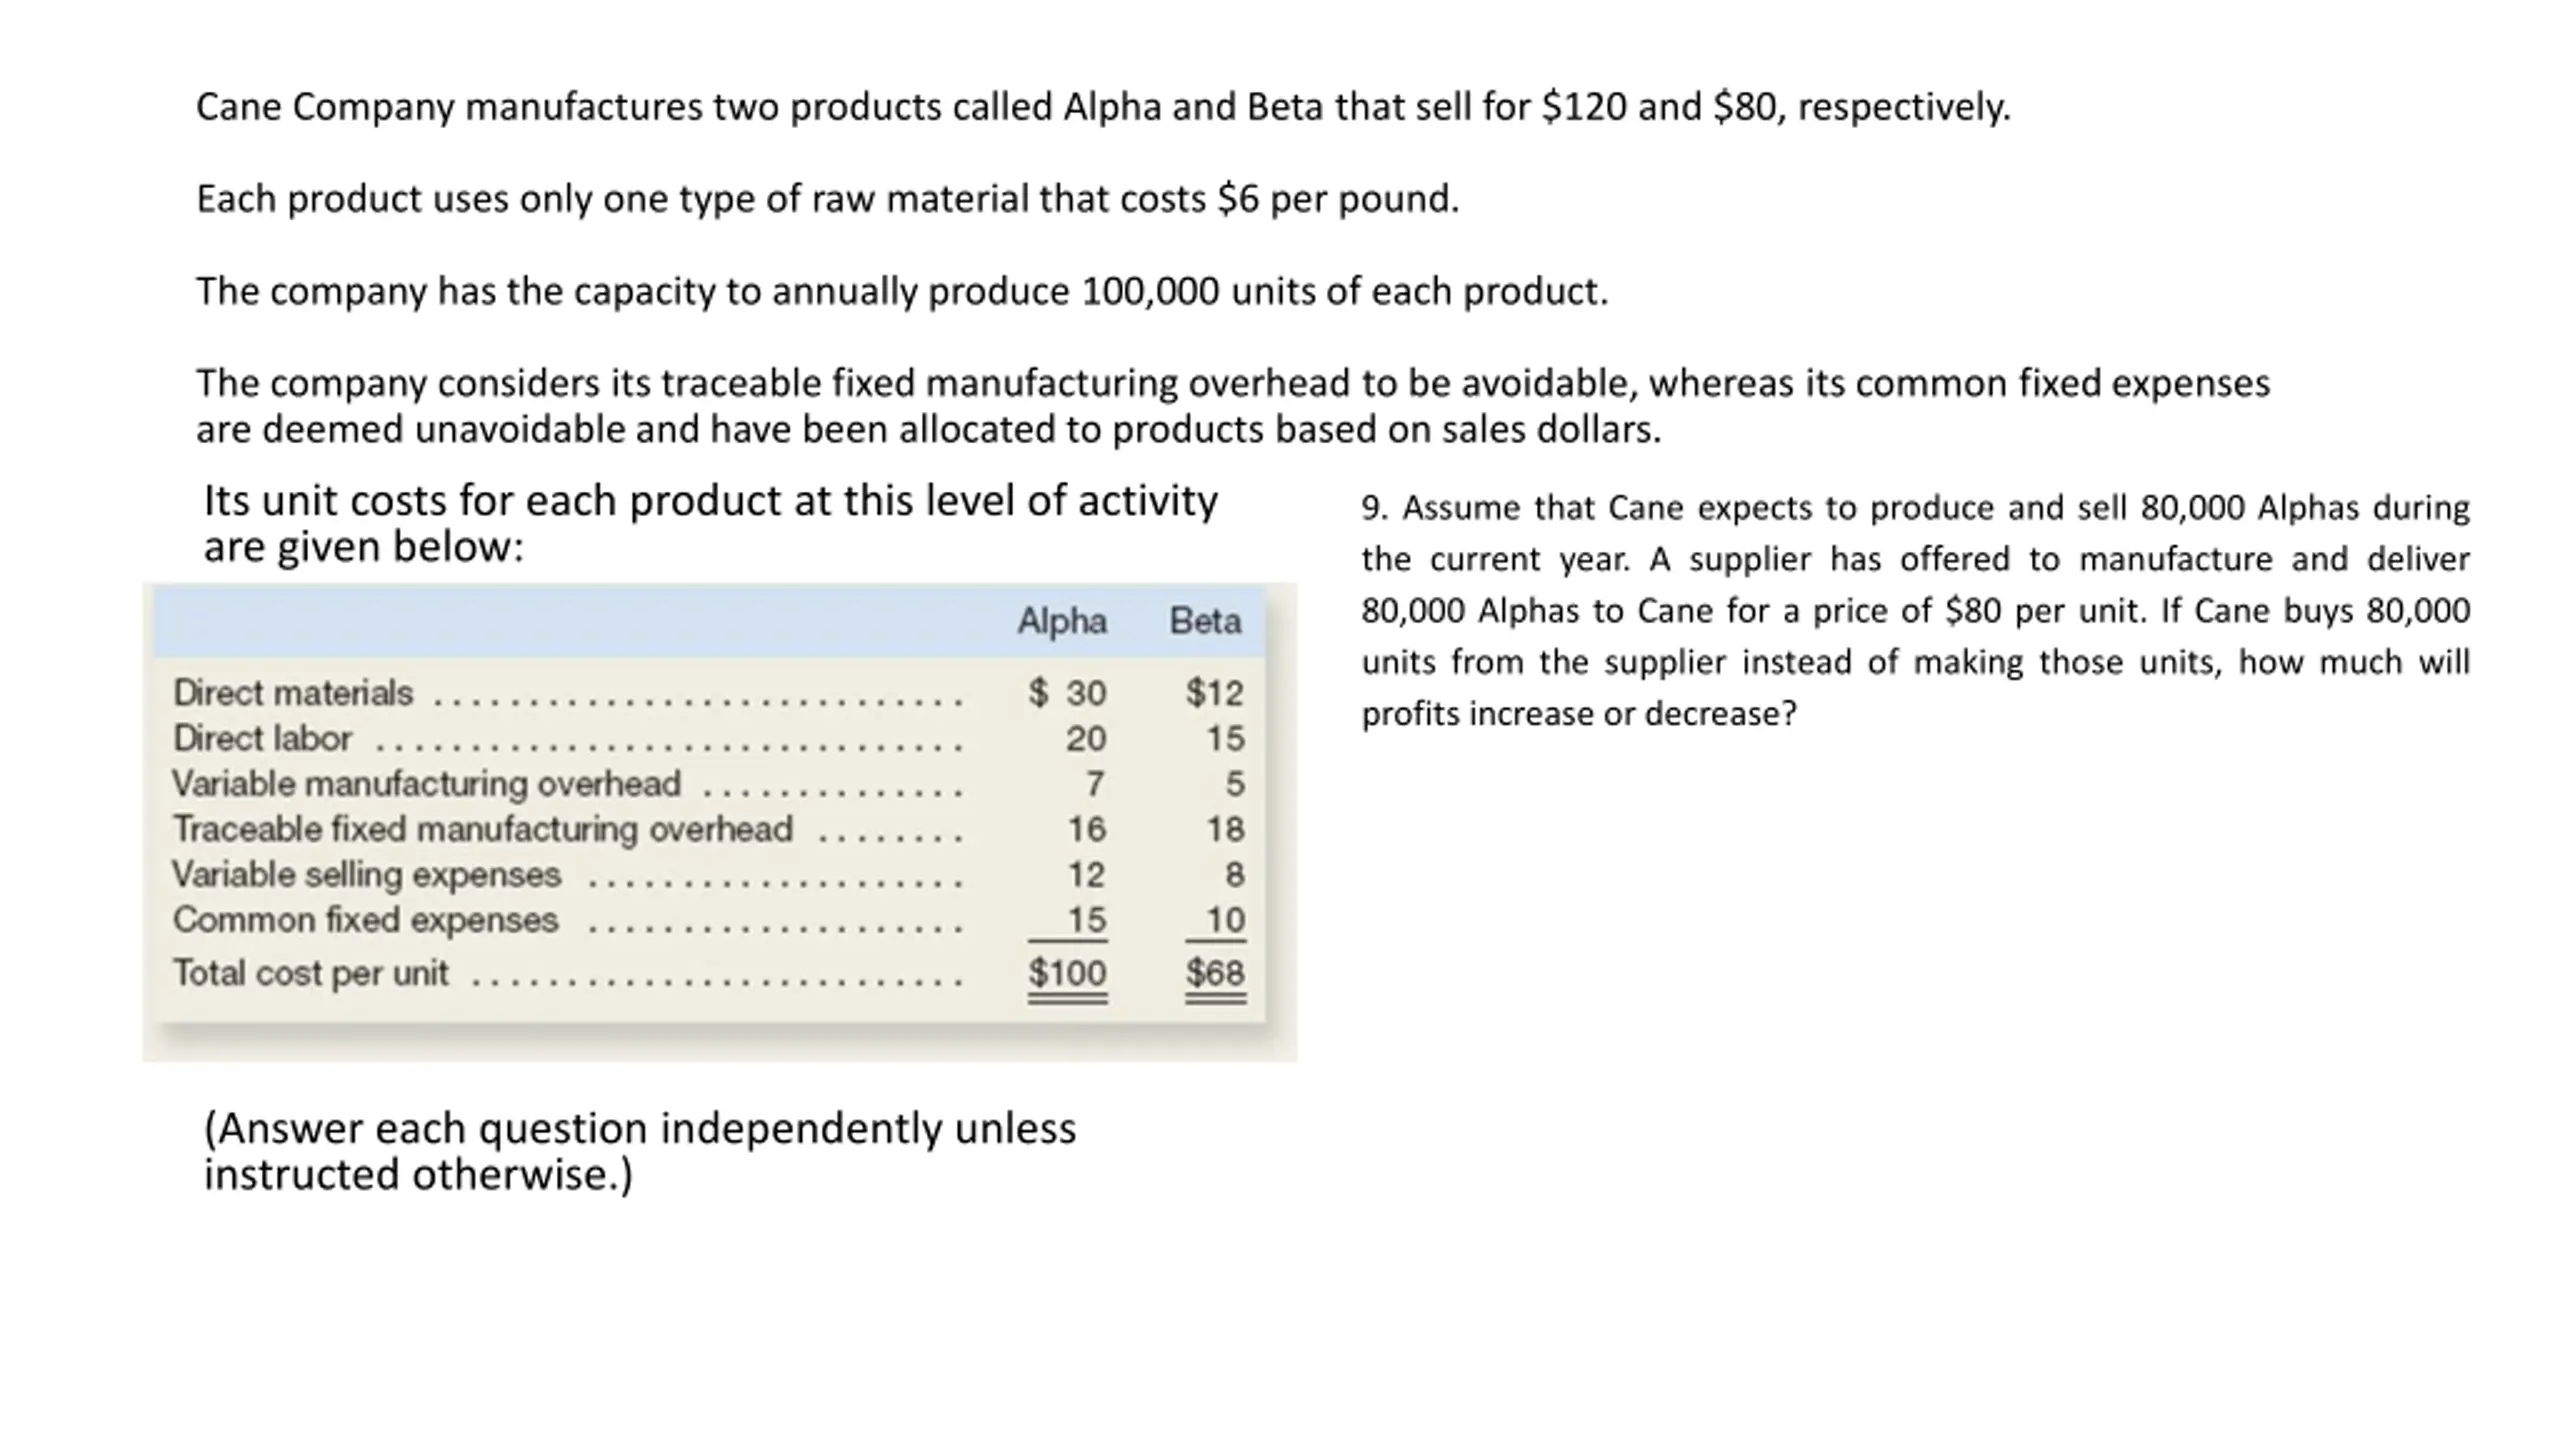Click Beta variable selling expense value 8
Image resolution: width=2560 pixels, height=1440 pixels.
(1235, 874)
